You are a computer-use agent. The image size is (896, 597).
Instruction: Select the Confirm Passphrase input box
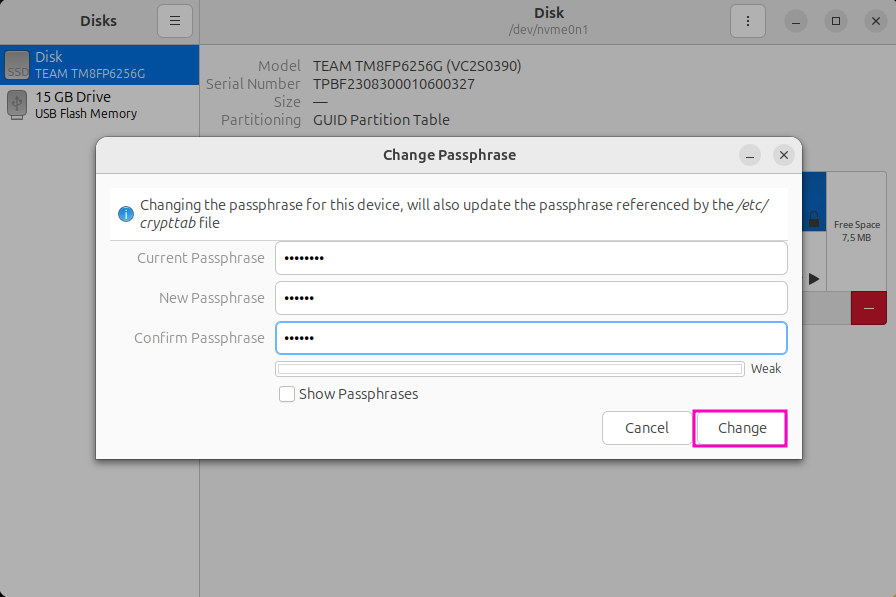(531, 338)
